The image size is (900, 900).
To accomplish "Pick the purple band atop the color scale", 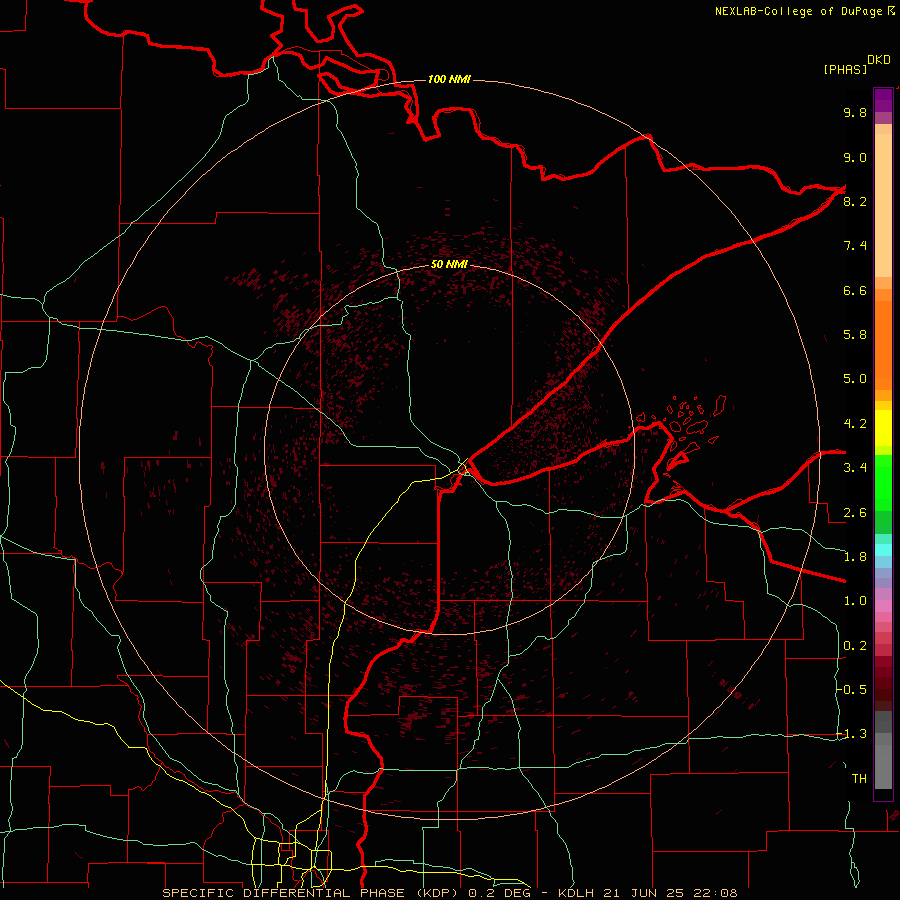I will pyautogui.click(x=883, y=100).
